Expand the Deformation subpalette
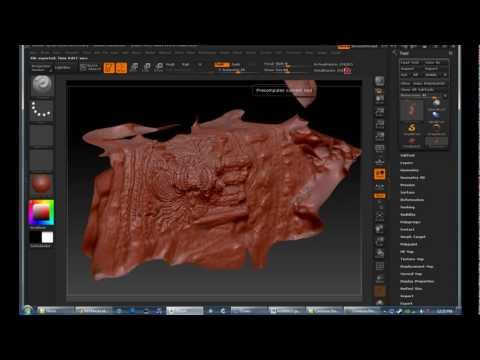Image resolution: width=480 pixels, height=360 pixels. tap(412, 200)
